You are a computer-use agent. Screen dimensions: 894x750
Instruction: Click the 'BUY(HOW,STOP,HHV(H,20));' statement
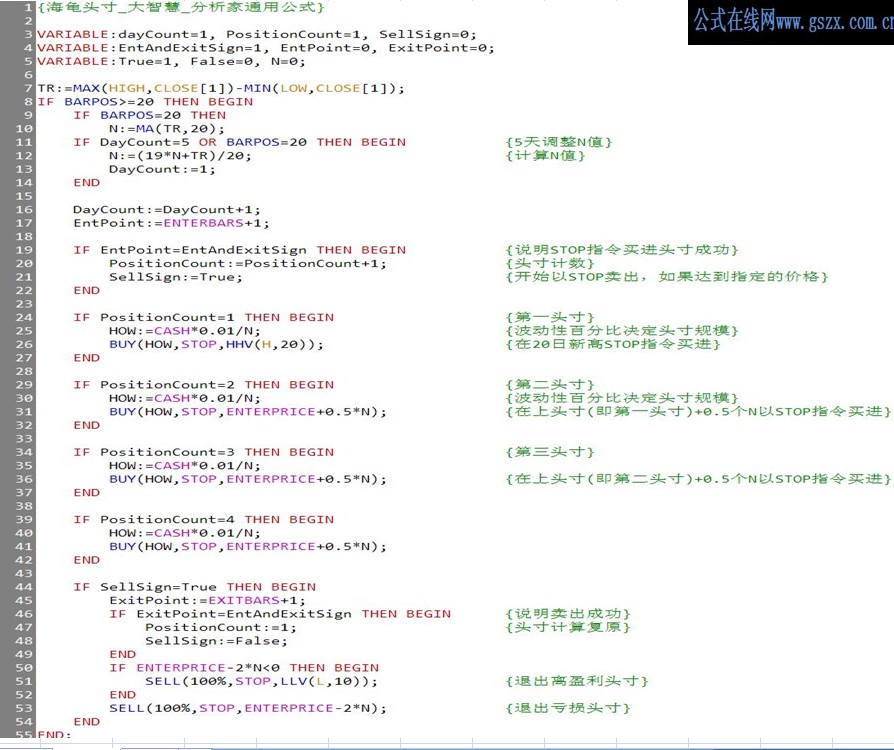tap(216, 344)
